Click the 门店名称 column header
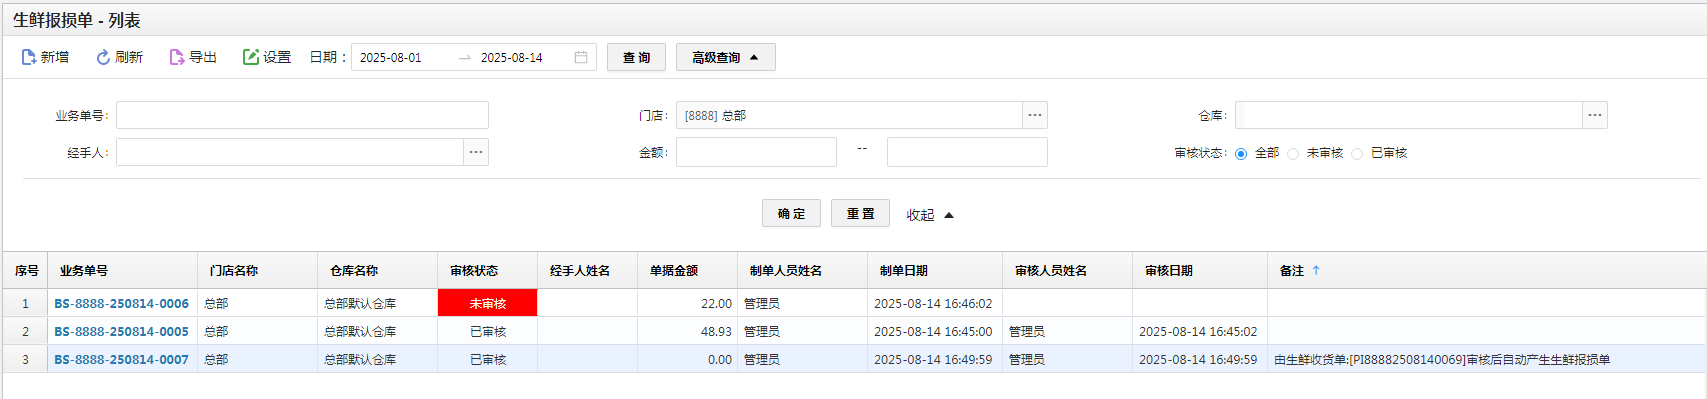The width and height of the screenshot is (1707, 399). pos(258,271)
